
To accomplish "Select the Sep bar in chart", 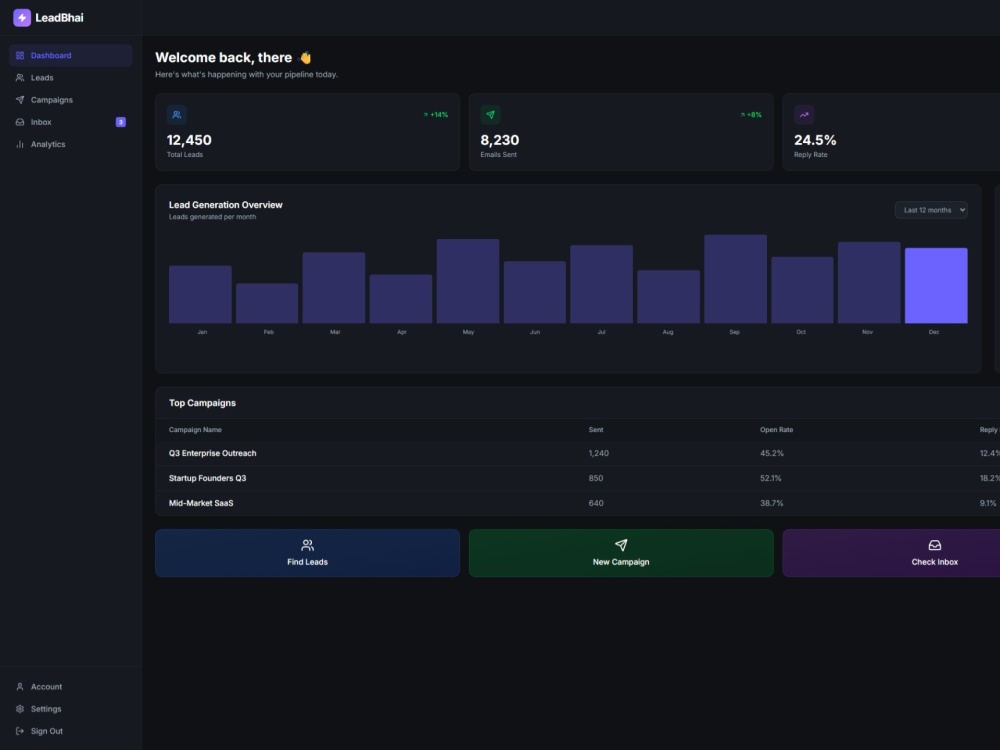I will (x=735, y=279).
